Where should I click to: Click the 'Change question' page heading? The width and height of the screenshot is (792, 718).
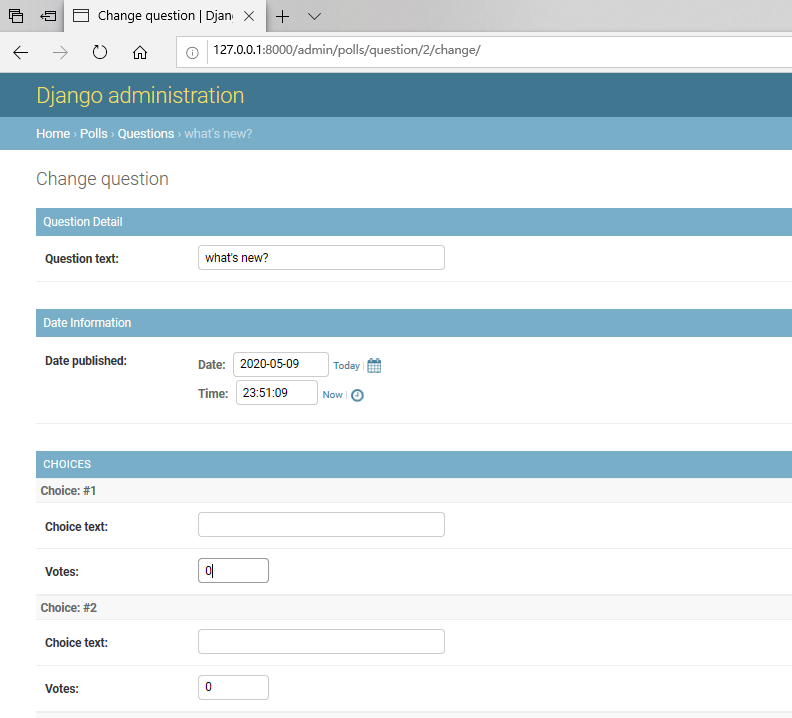(103, 179)
